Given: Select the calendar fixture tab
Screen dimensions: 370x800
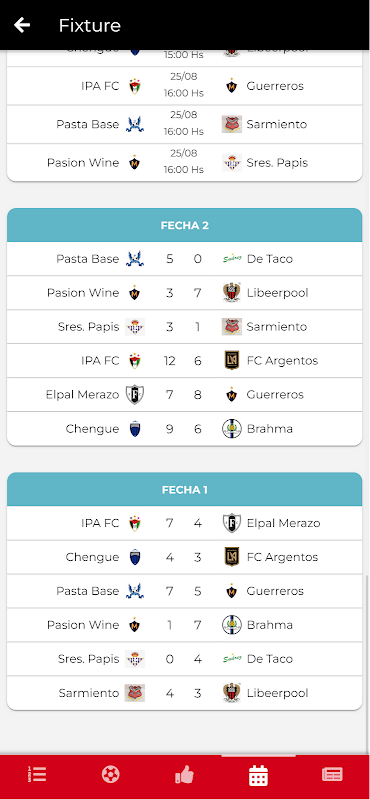Looking at the screenshot, I should (258, 775).
